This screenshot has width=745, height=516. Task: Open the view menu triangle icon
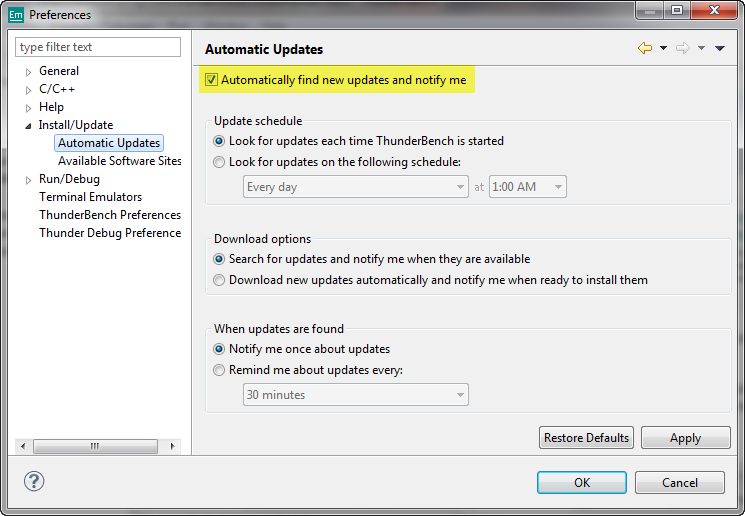tap(720, 49)
